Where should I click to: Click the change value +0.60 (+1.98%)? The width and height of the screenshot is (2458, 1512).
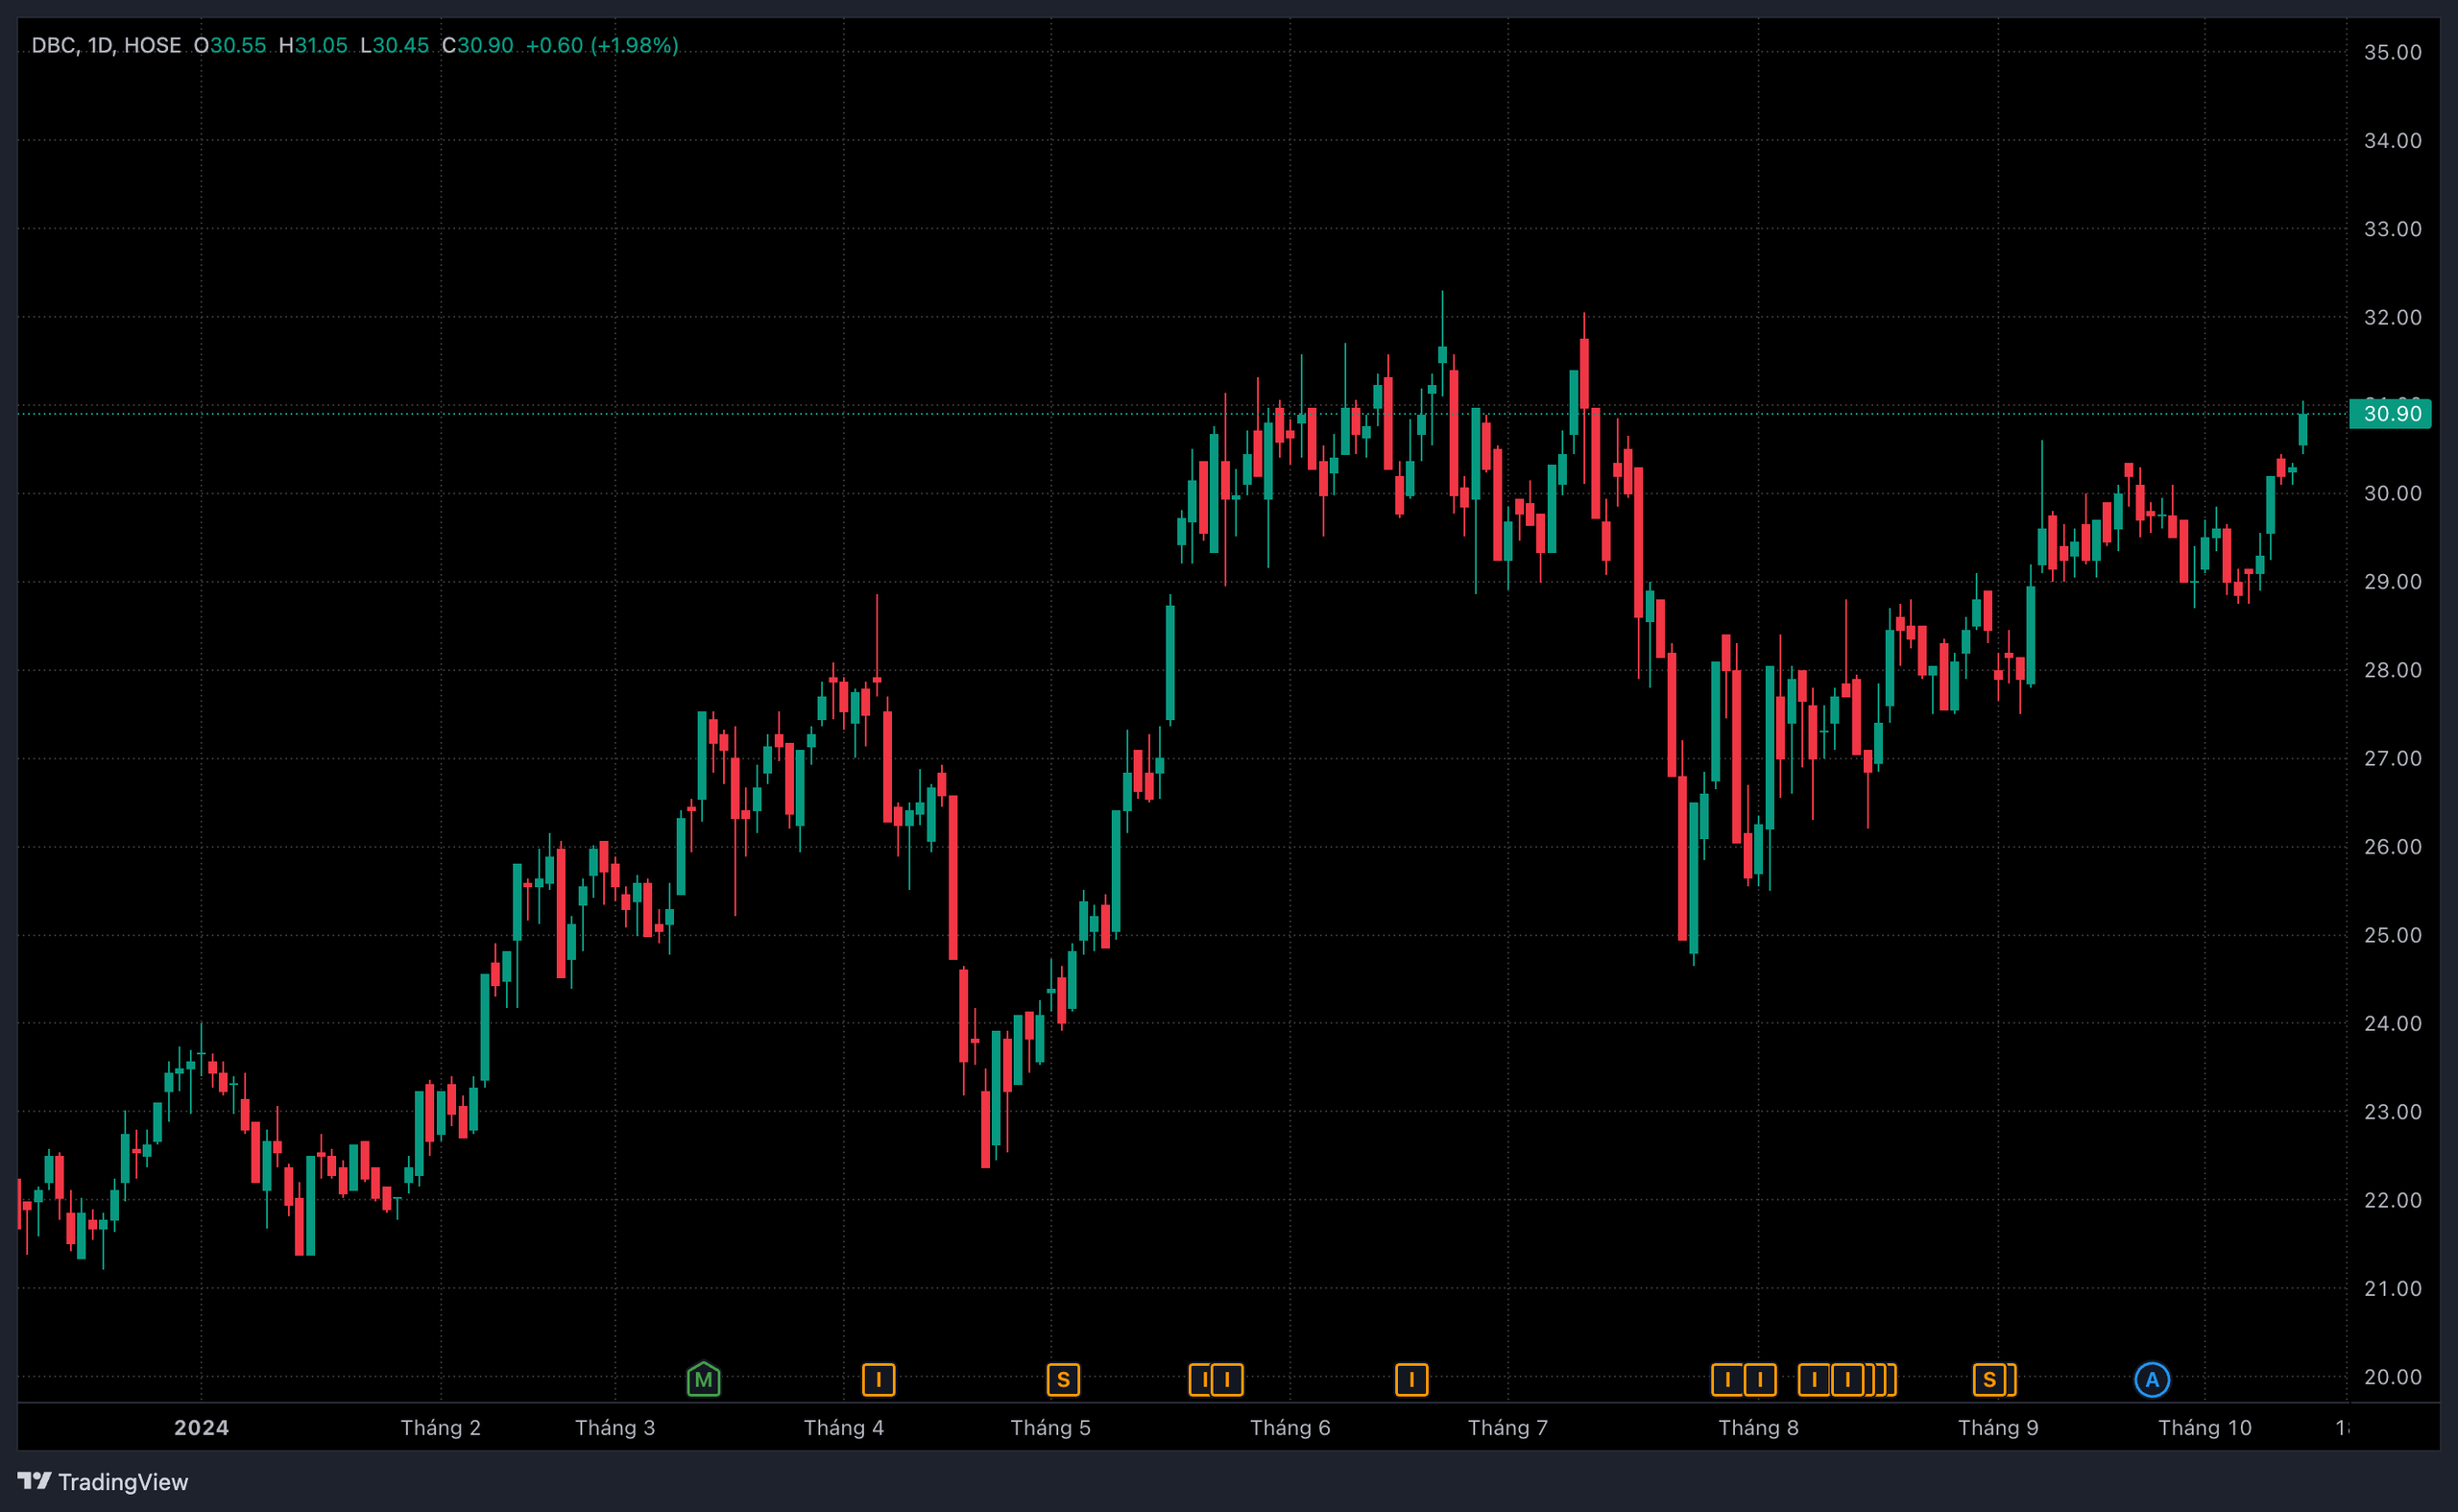coord(602,45)
